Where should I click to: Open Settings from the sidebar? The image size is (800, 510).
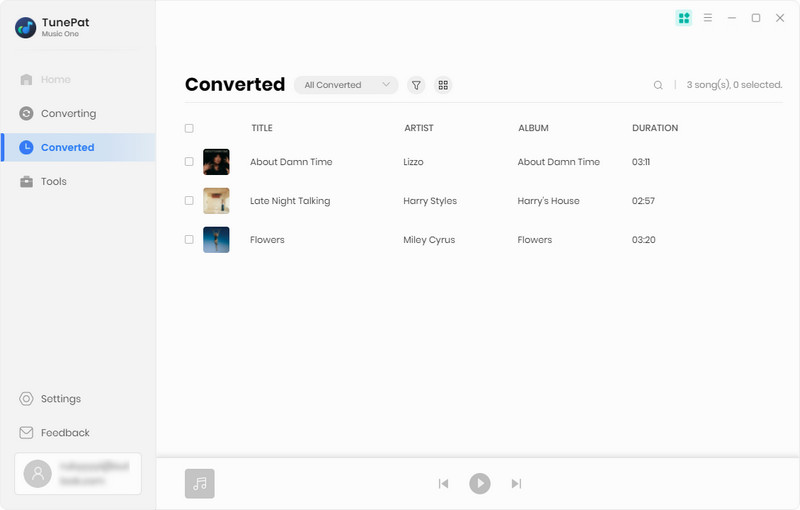(50, 399)
